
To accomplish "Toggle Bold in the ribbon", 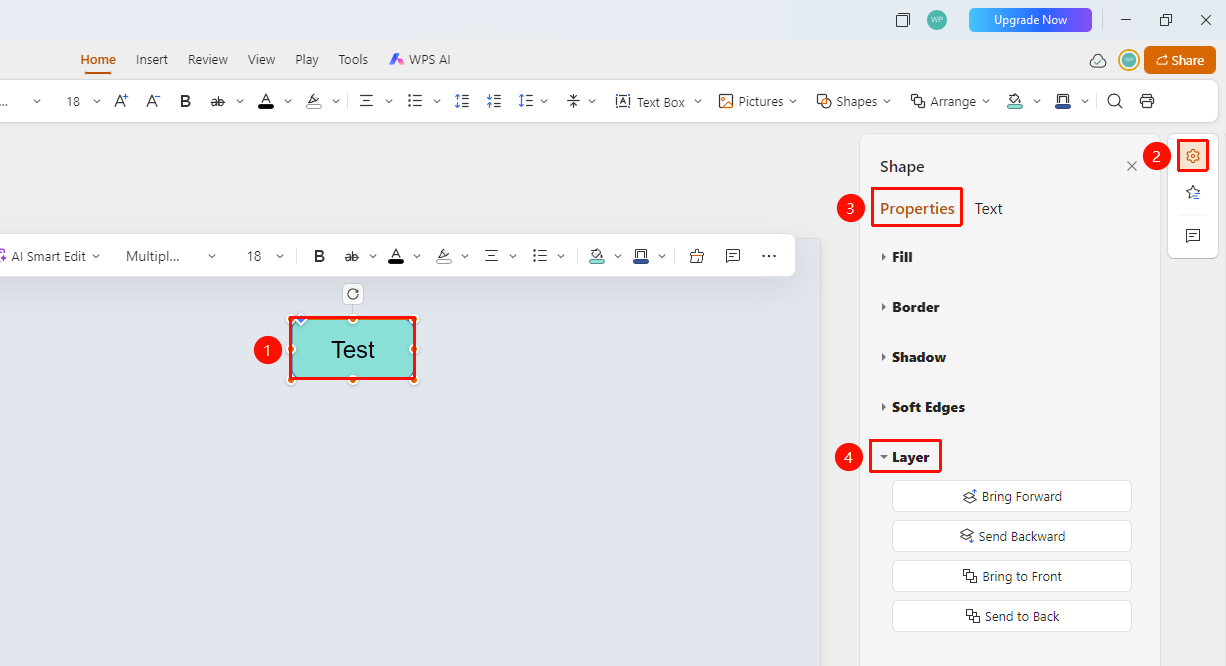I will pyautogui.click(x=185, y=101).
